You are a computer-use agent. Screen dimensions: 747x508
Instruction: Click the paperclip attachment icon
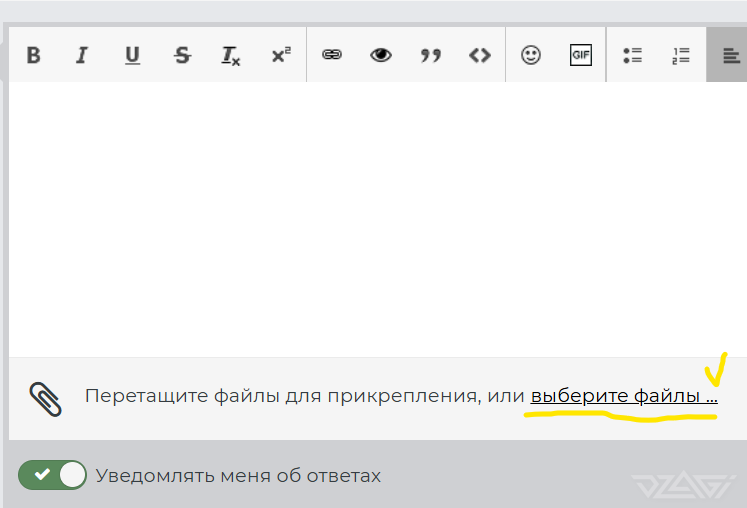click(45, 398)
